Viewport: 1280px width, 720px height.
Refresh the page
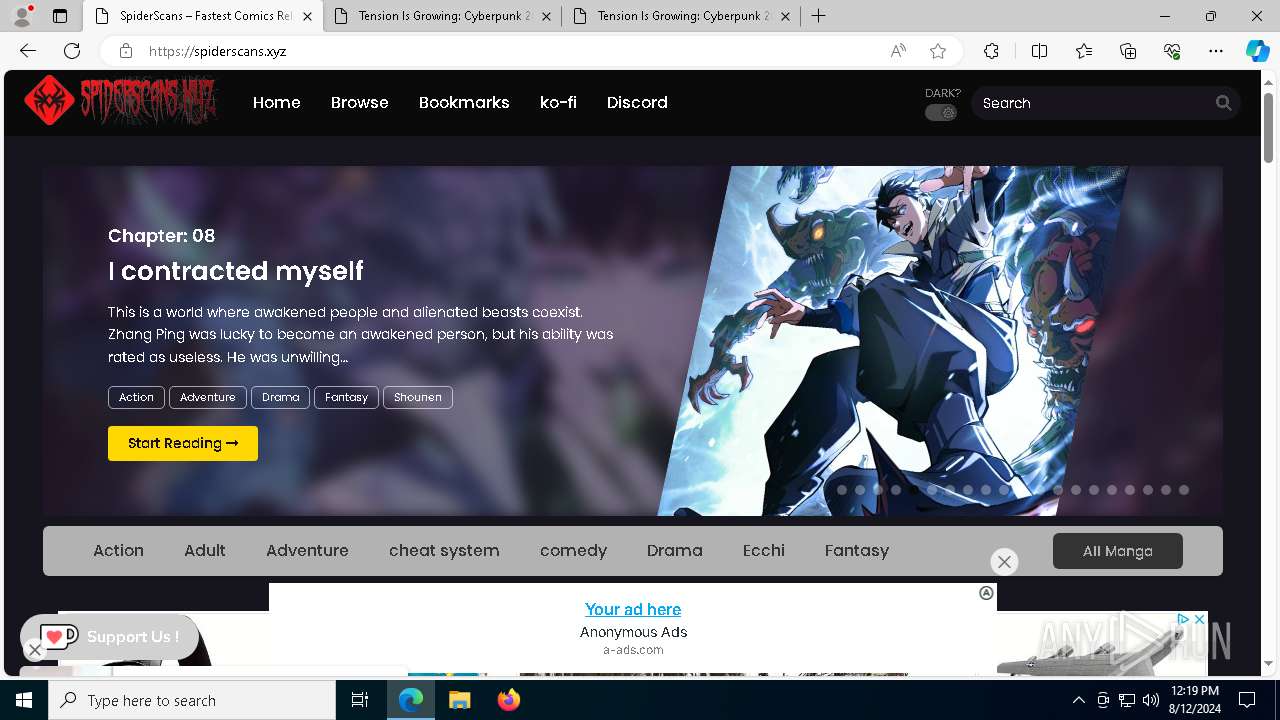coord(72,51)
